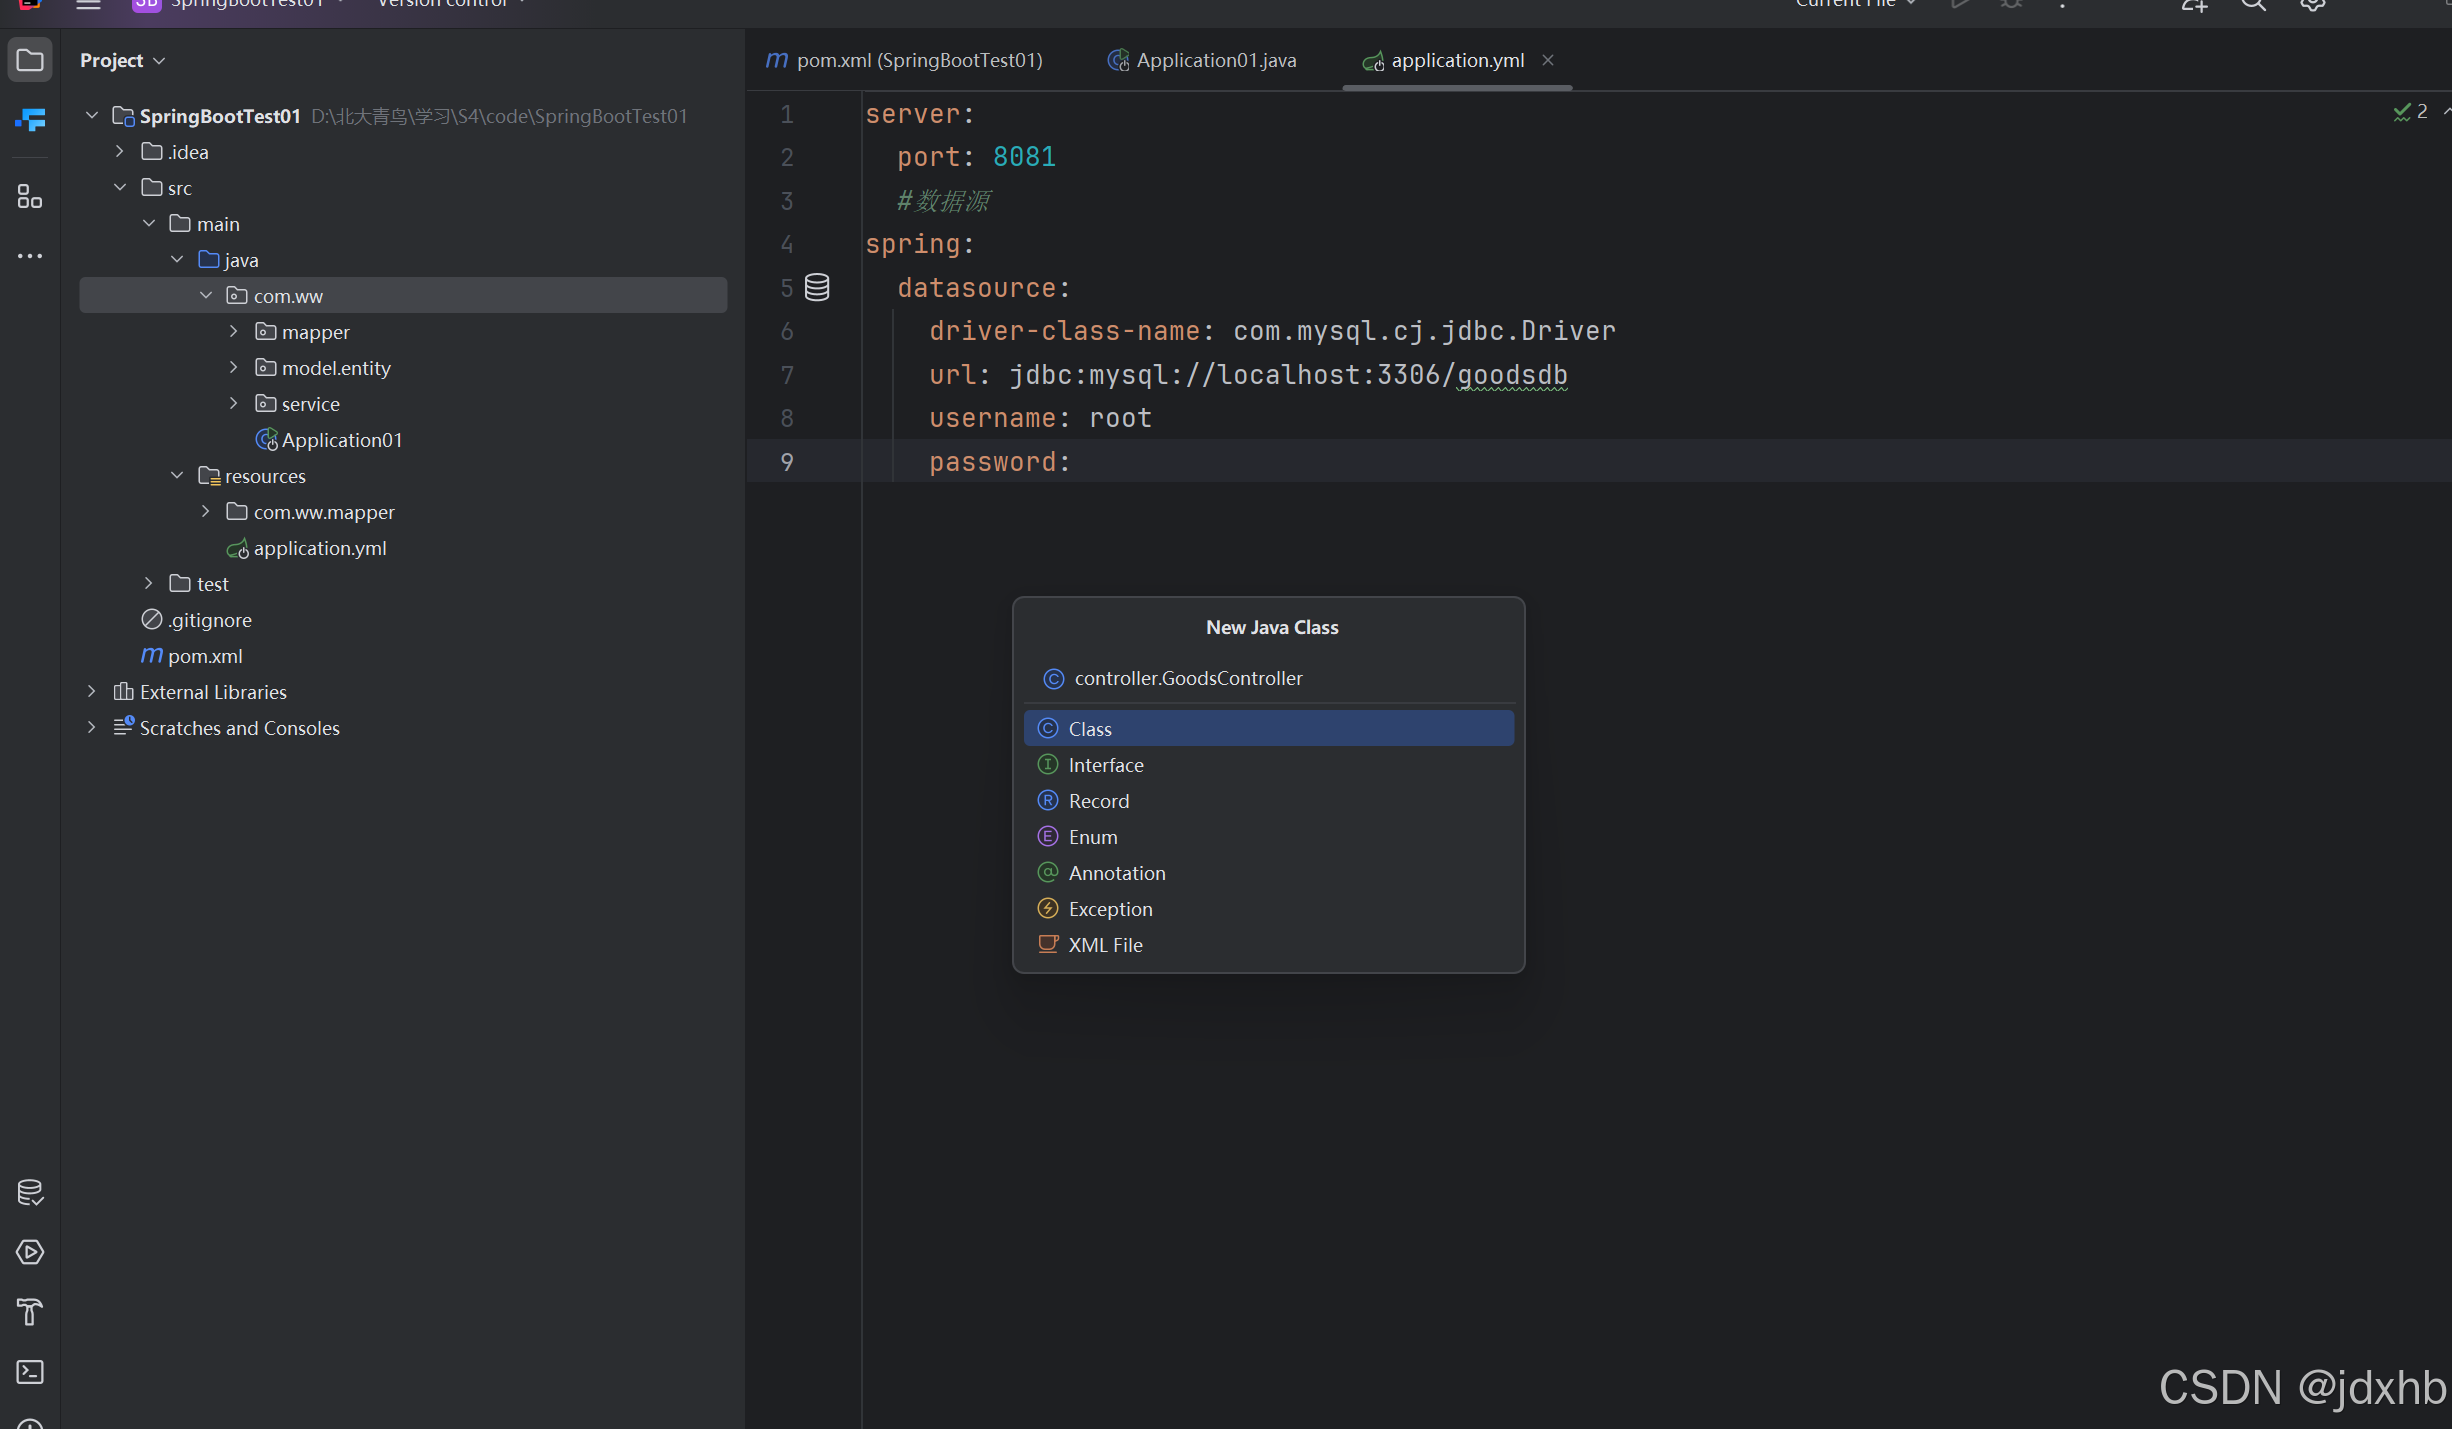Expand the External Libraries node
Viewport: 2452px width, 1429px height.
(x=91, y=692)
